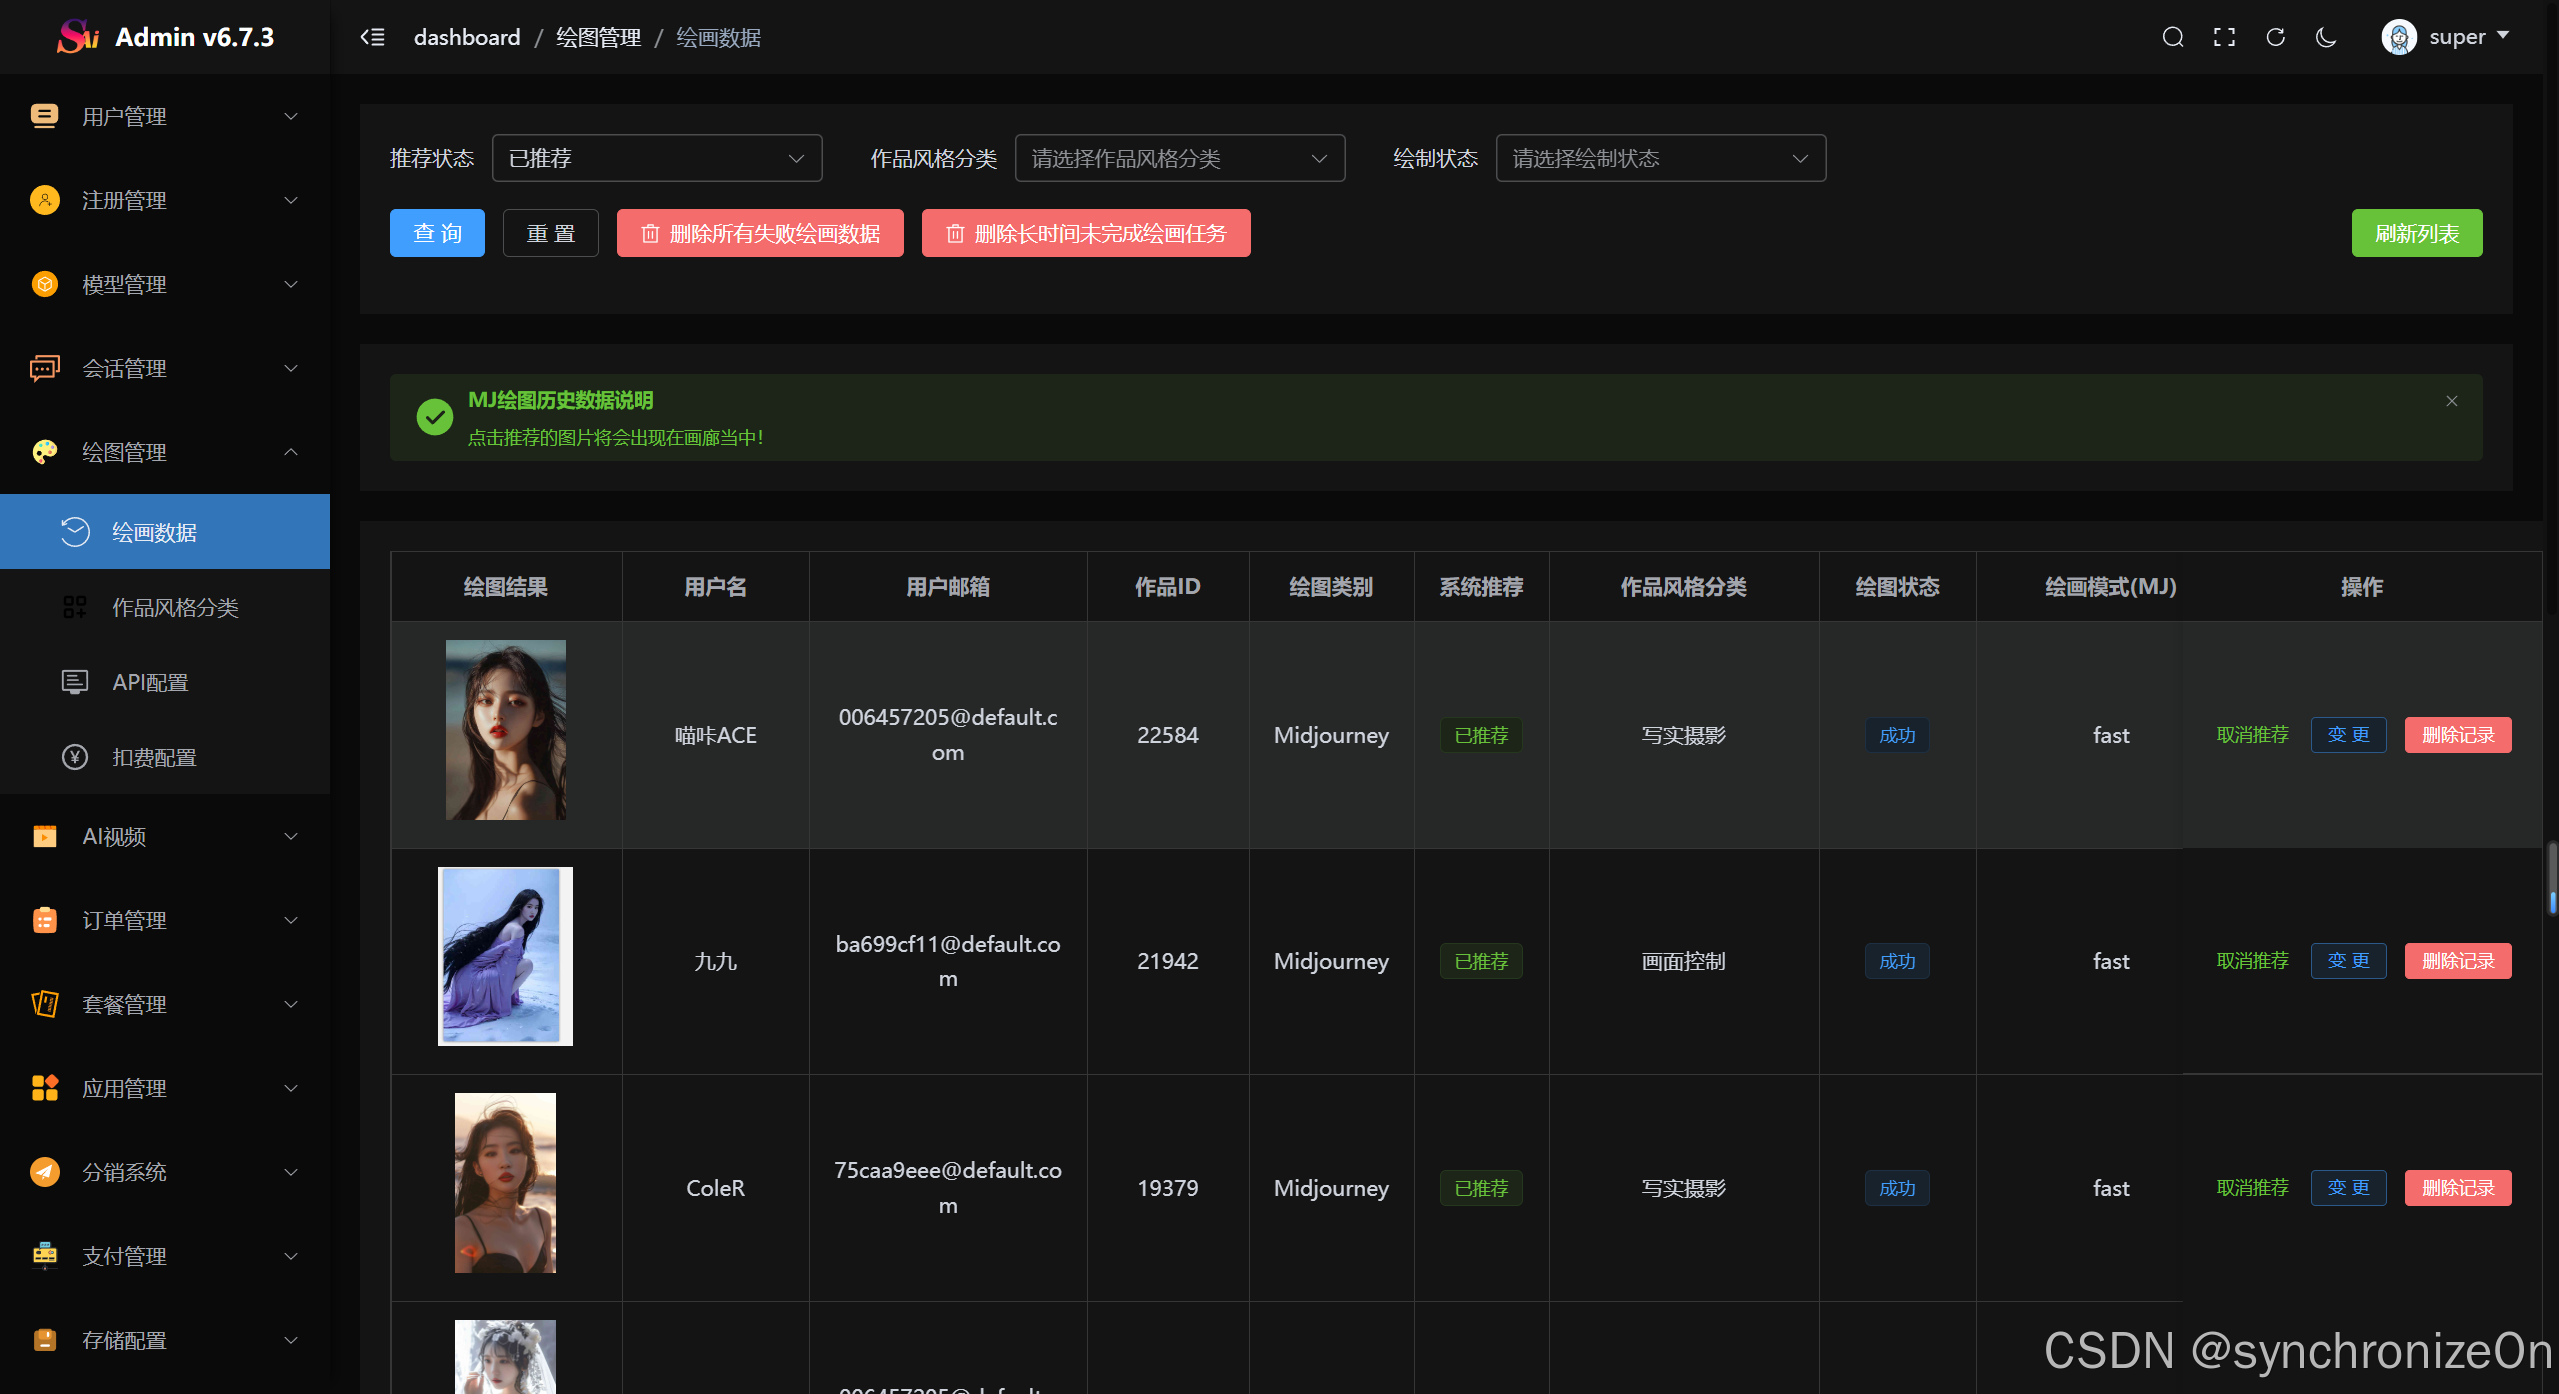Click the 支付管理 sidebar icon

tap(45, 1256)
